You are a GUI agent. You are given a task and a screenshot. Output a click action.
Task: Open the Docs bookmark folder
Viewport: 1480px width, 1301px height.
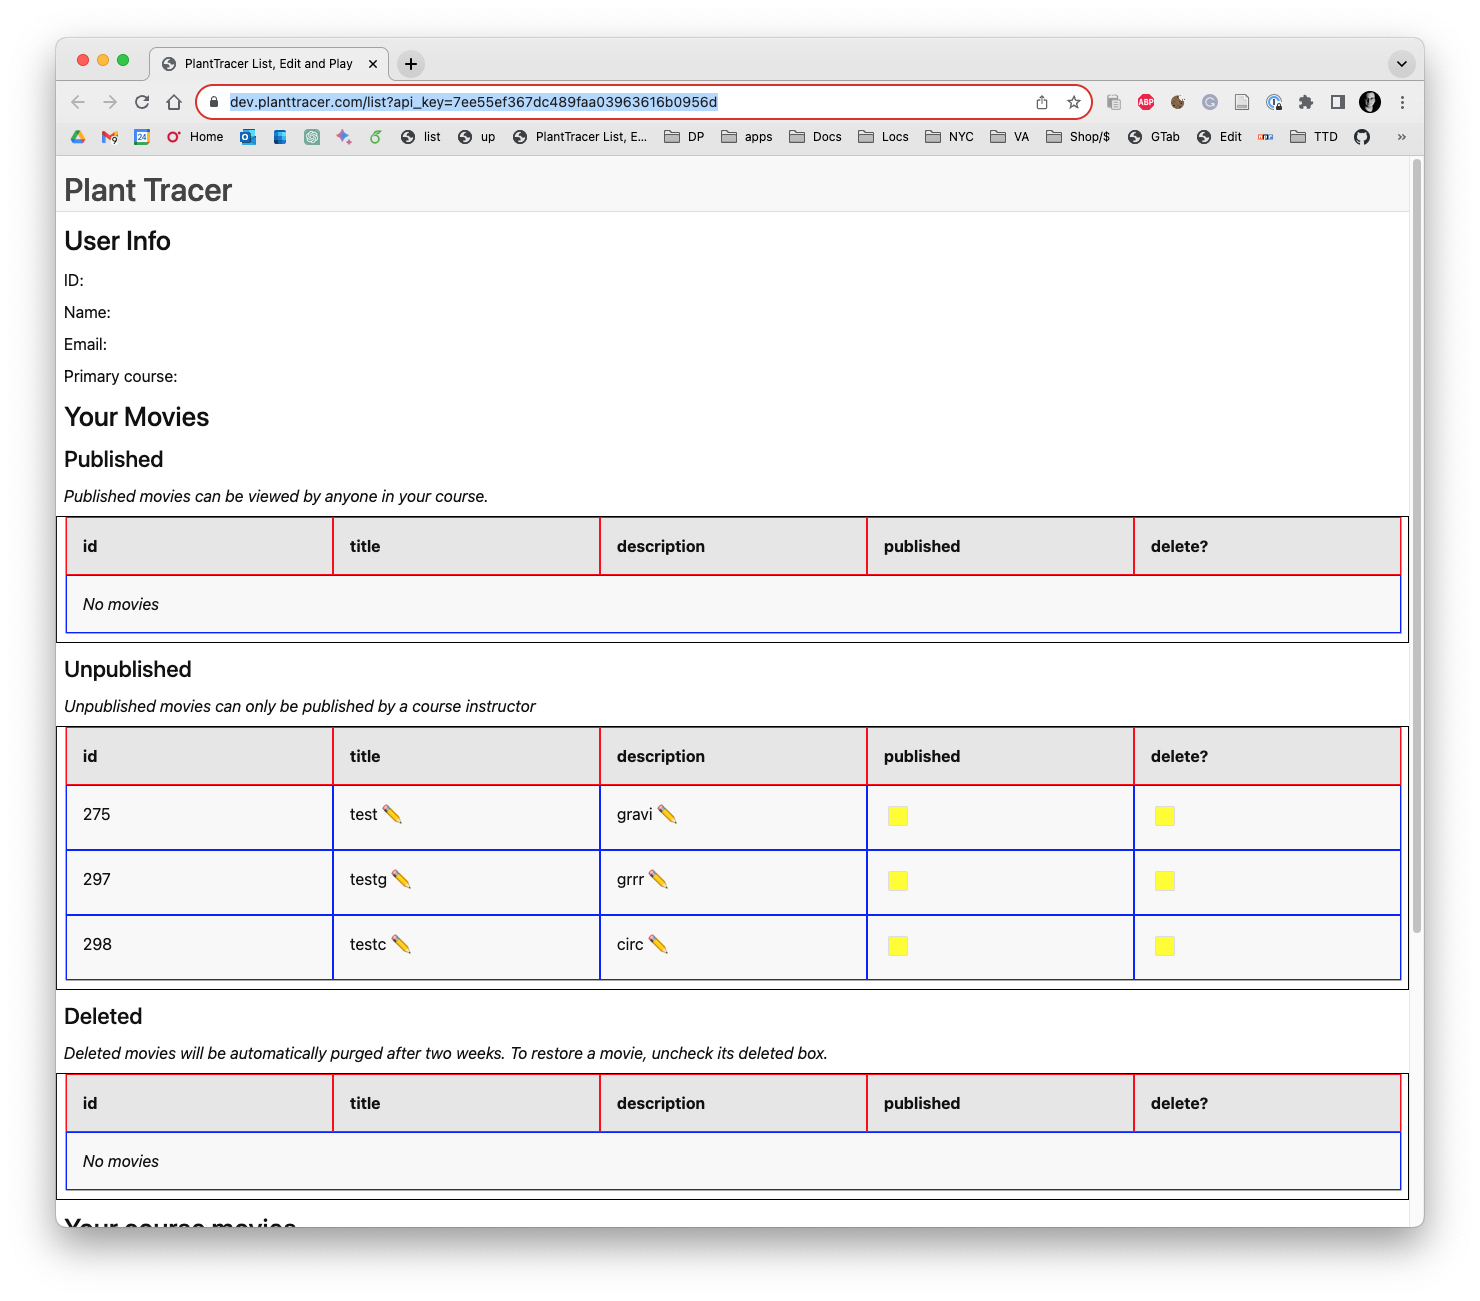tap(815, 137)
